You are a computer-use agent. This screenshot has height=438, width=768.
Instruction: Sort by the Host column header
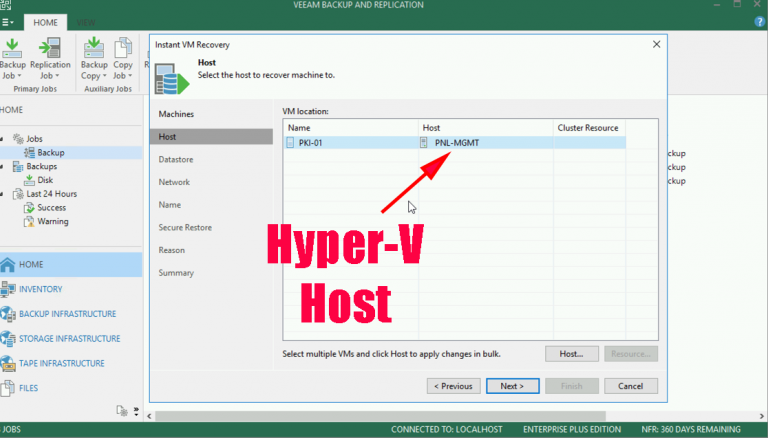[486, 128]
